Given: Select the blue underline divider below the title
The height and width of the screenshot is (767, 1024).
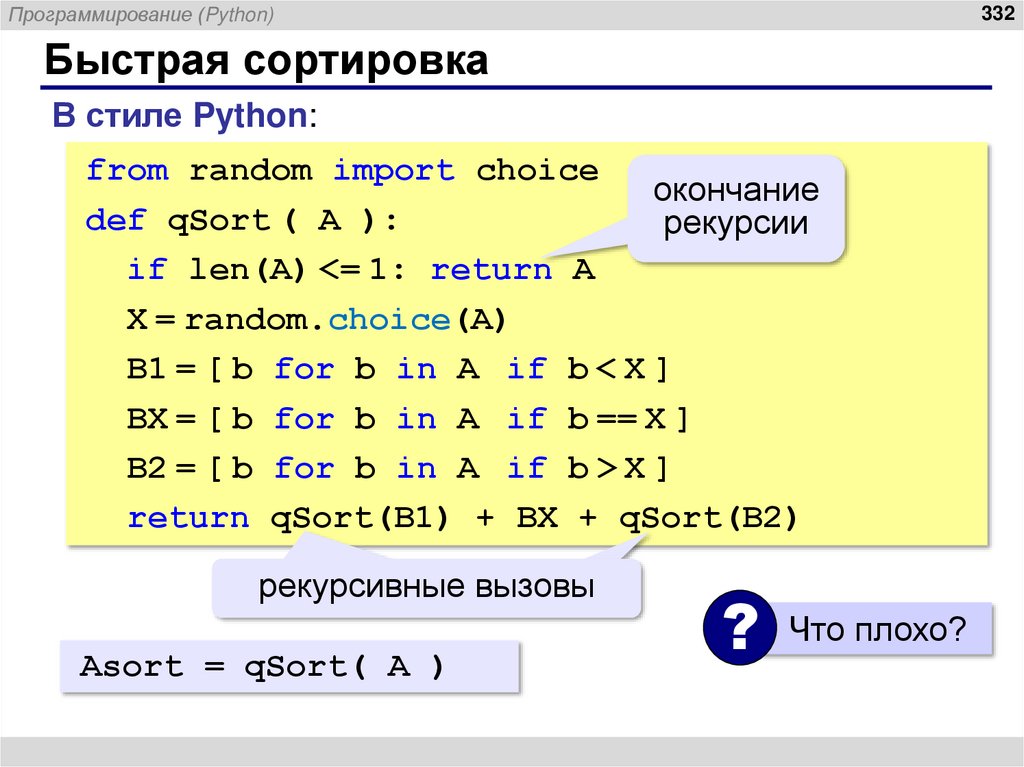Looking at the screenshot, I should [x=512, y=85].
